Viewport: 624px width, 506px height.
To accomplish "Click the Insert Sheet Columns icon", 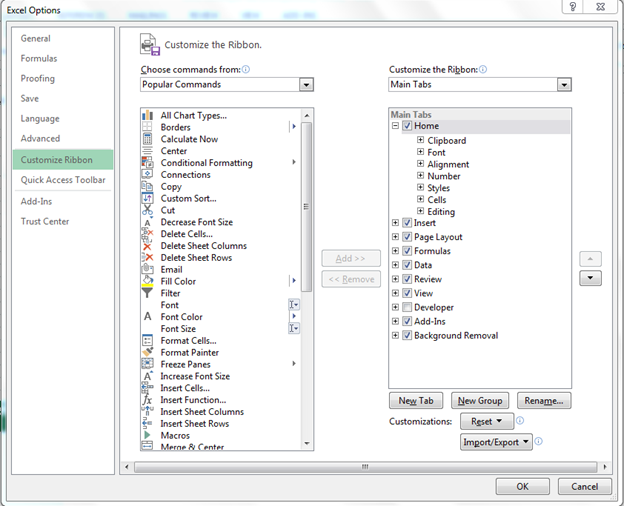I will (147, 411).
